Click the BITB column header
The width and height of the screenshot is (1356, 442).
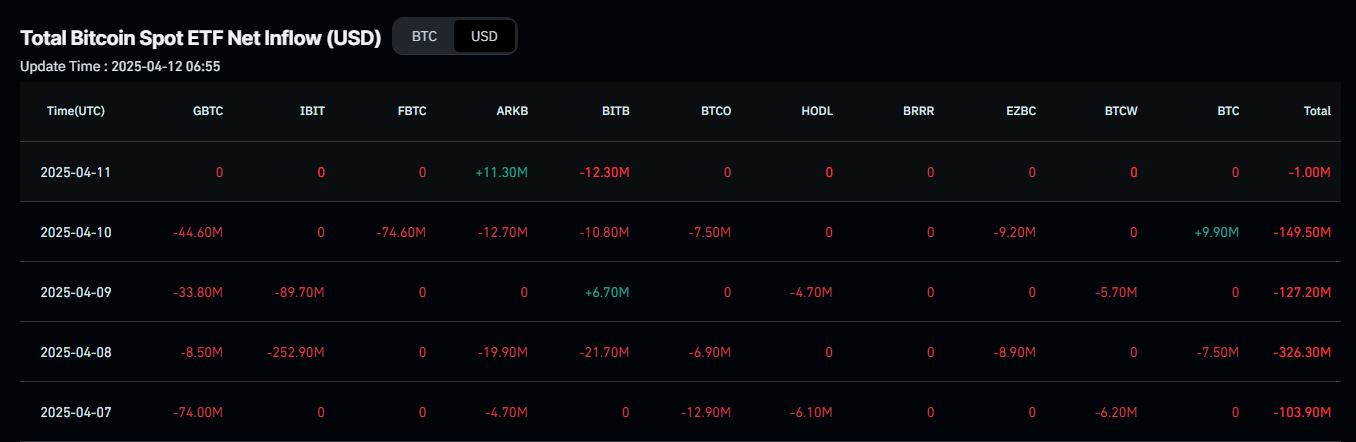tap(616, 111)
